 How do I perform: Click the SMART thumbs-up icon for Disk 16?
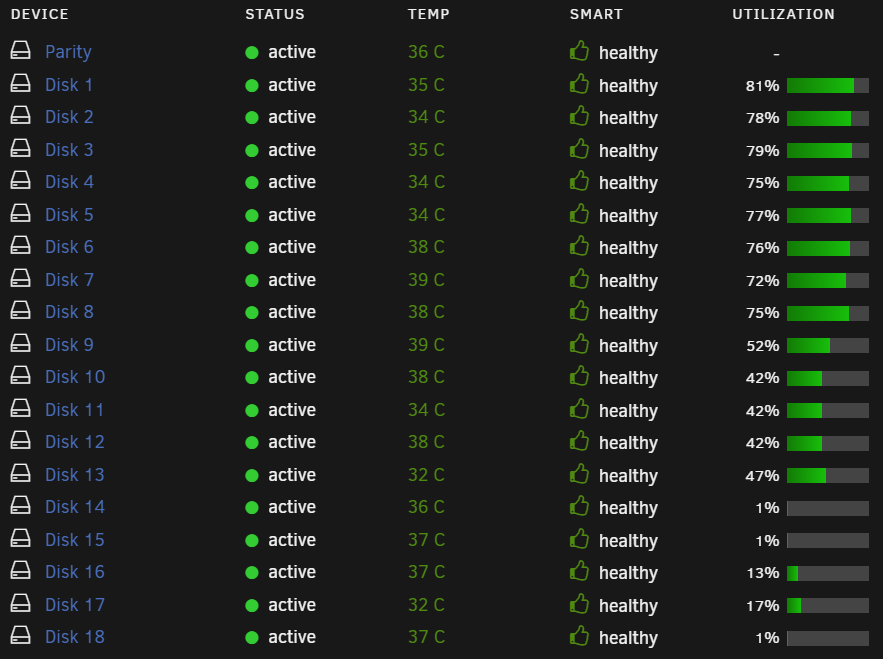click(x=579, y=571)
